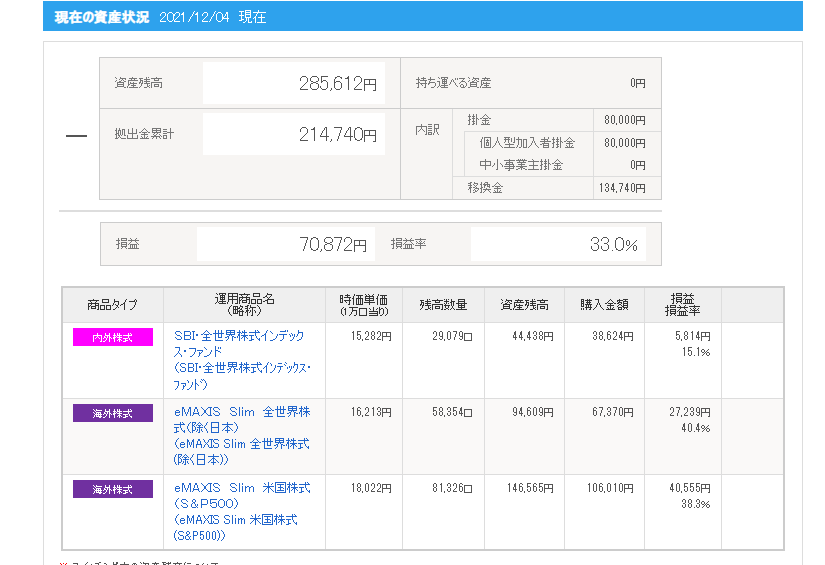The height and width of the screenshot is (565, 825).
Task: Click the 持ち運べる資産 label
Action: (x=453, y=83)
